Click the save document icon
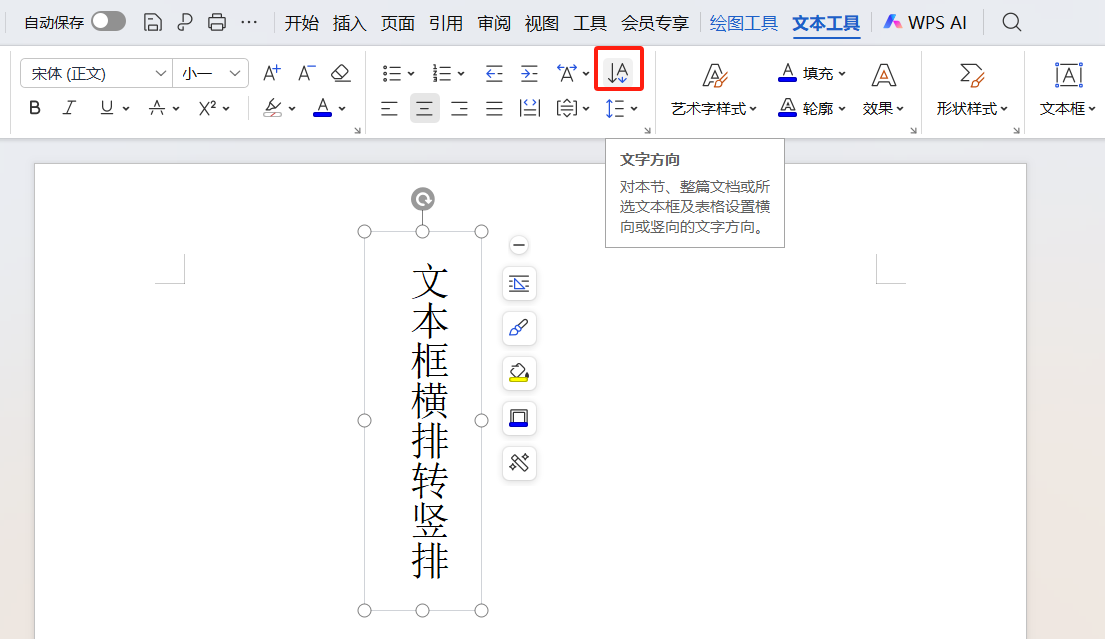 point(152,21)
